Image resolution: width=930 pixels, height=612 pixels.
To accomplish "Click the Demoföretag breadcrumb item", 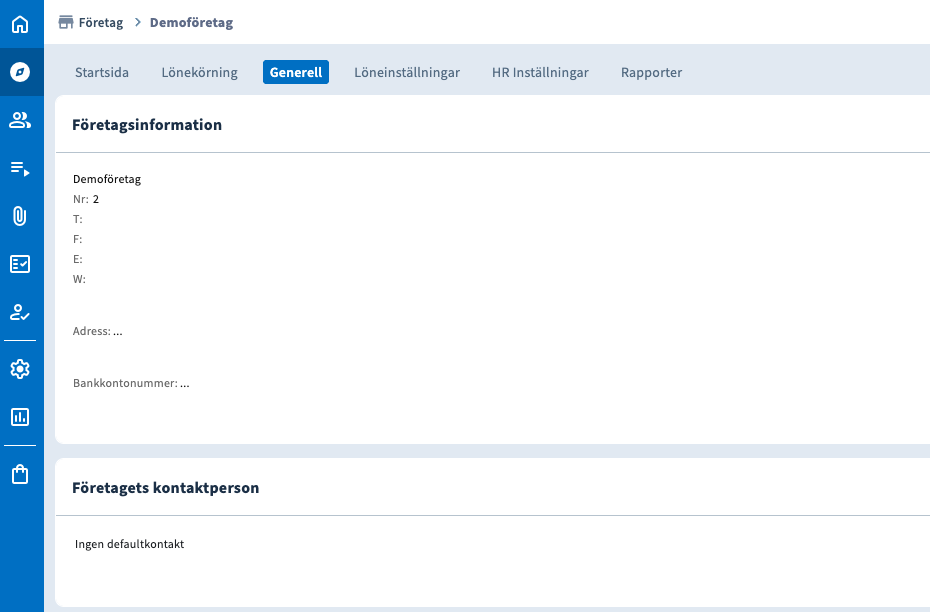I will (x=191, y=22).
